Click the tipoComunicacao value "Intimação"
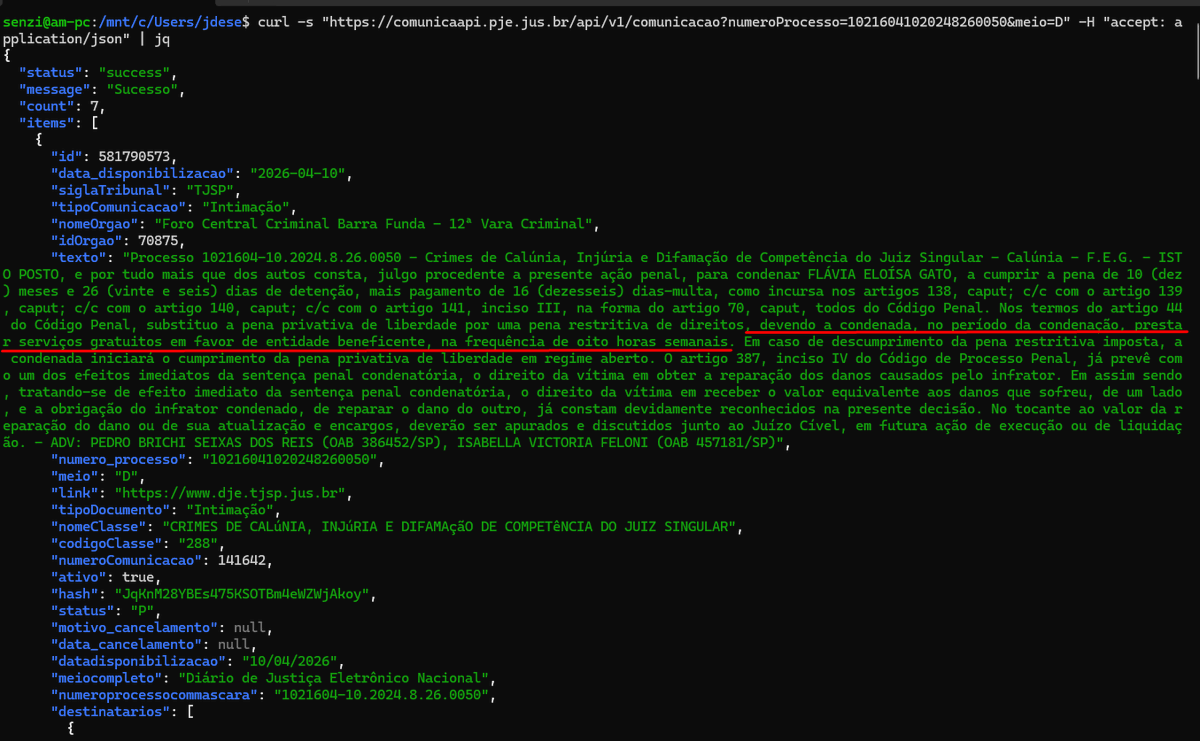This screenshot has height=741, width=1200. 246,207
